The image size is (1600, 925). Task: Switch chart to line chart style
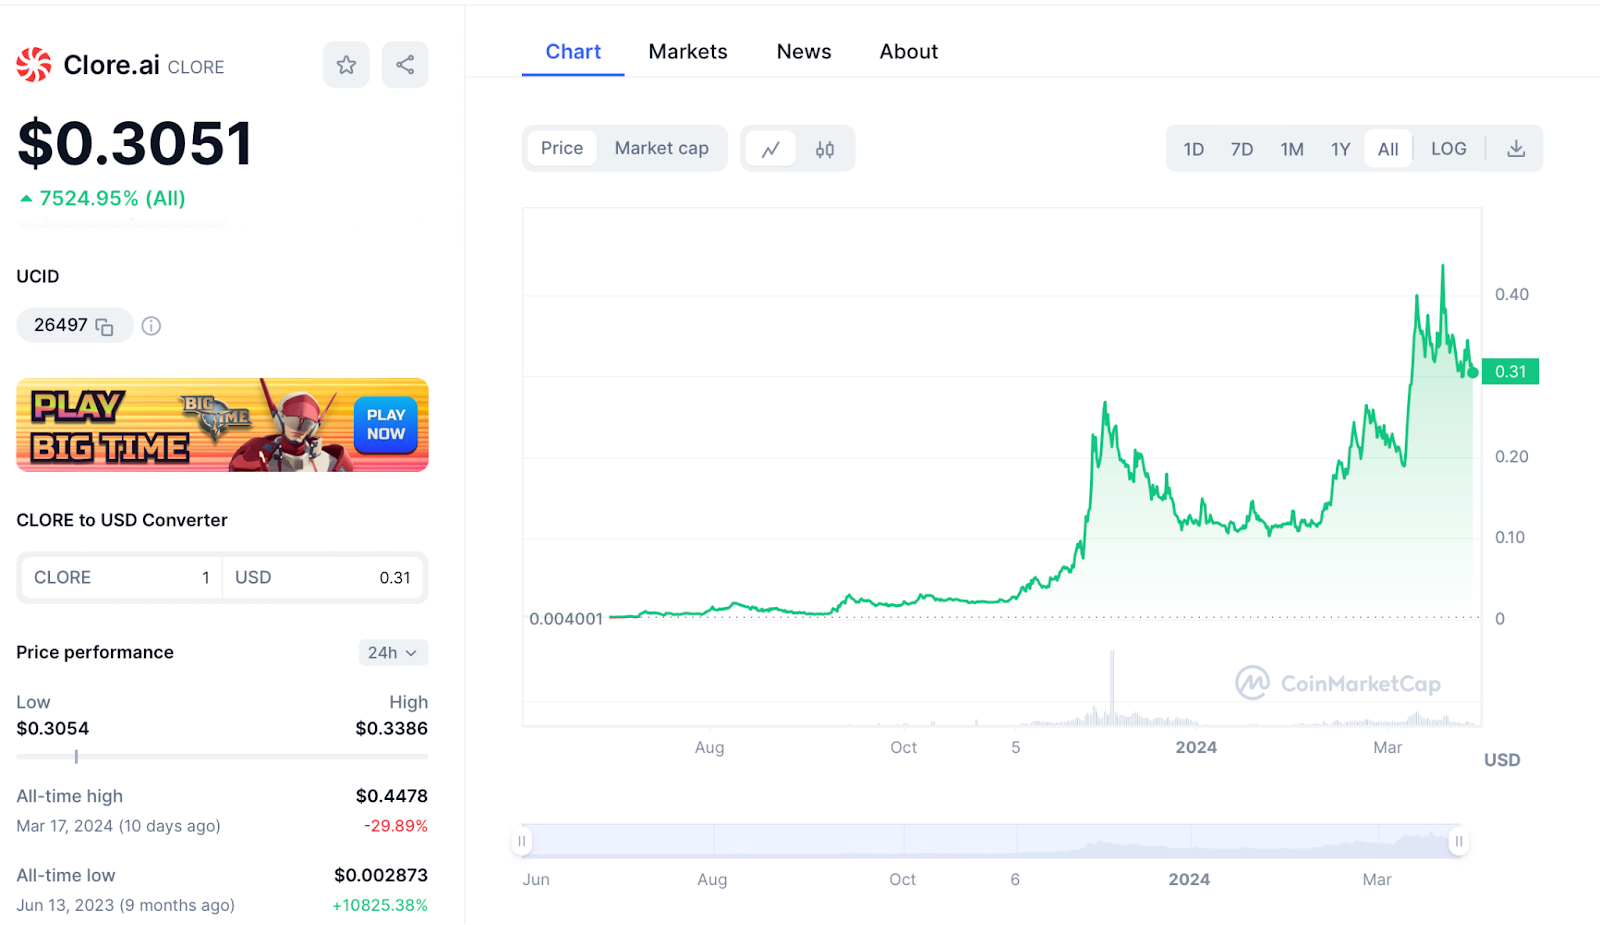tap(770, 147)
